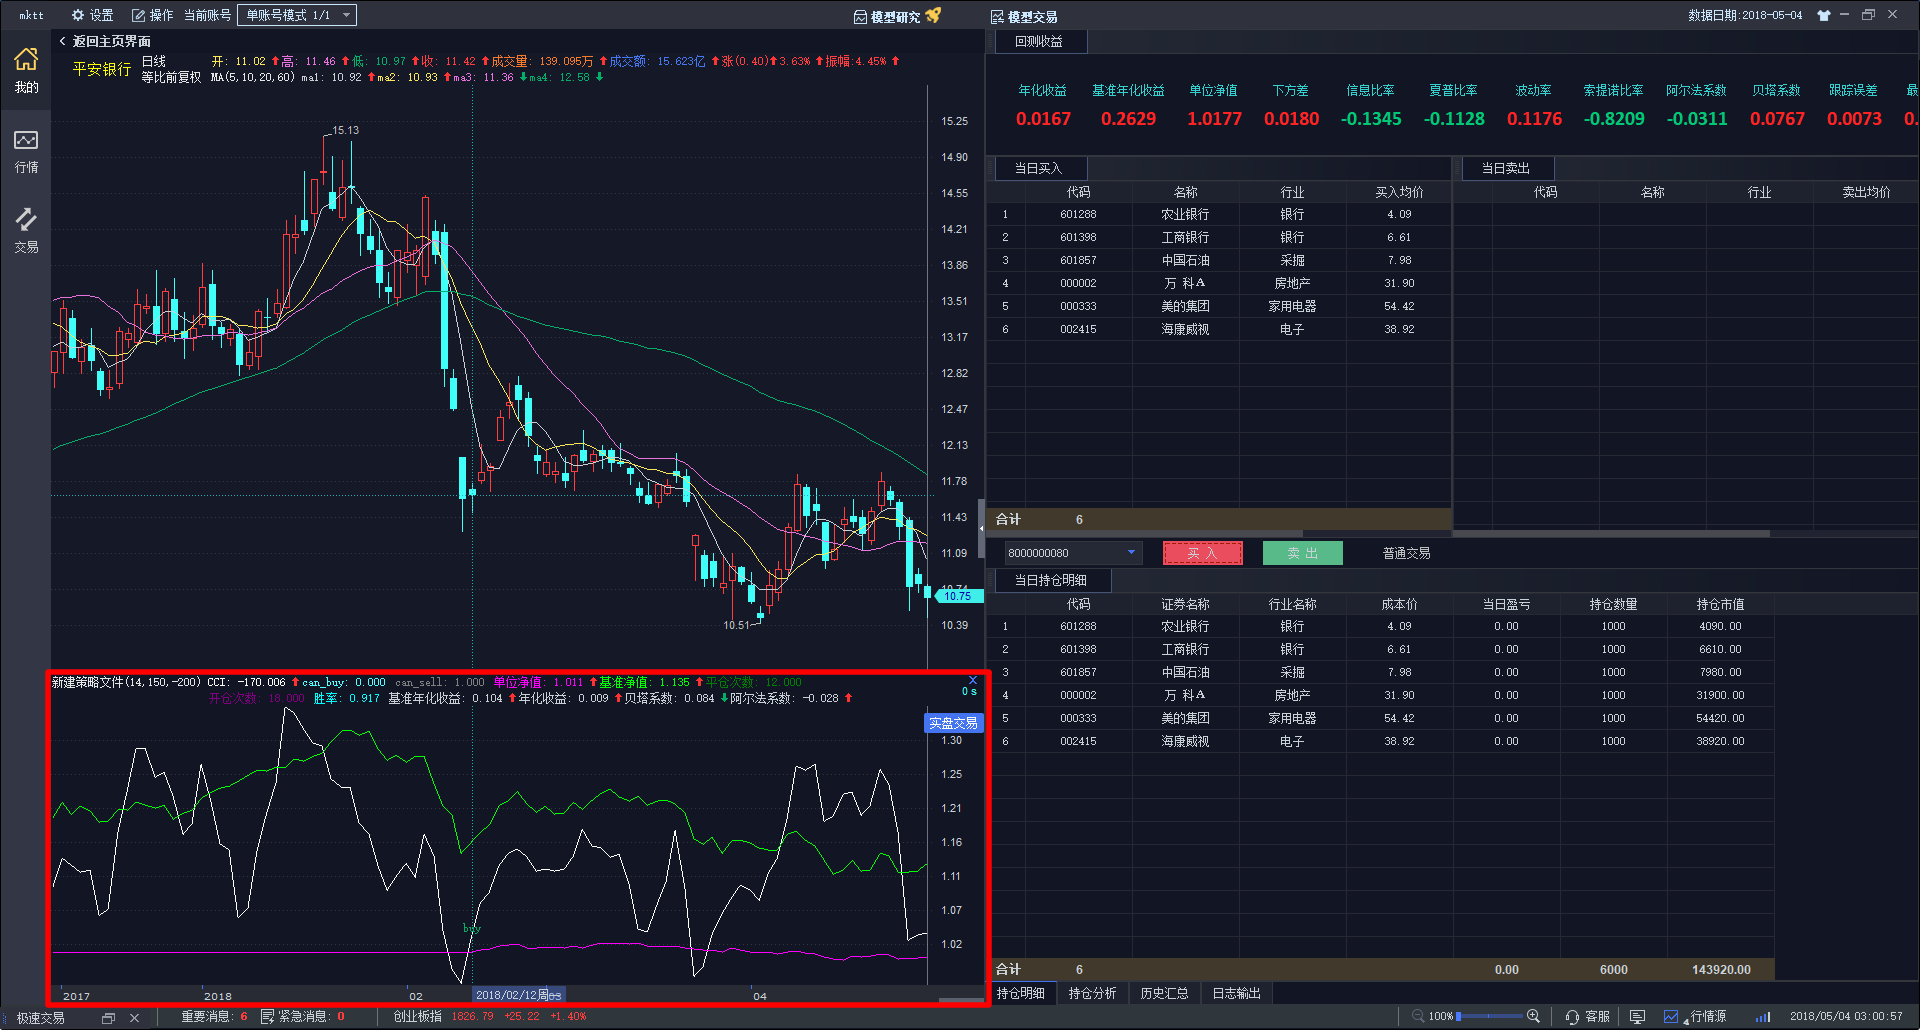Screen dimensions: 1920x1030
Task: Expand the 8000000080 account number dropdown
Action: (x=1131, y=552)
